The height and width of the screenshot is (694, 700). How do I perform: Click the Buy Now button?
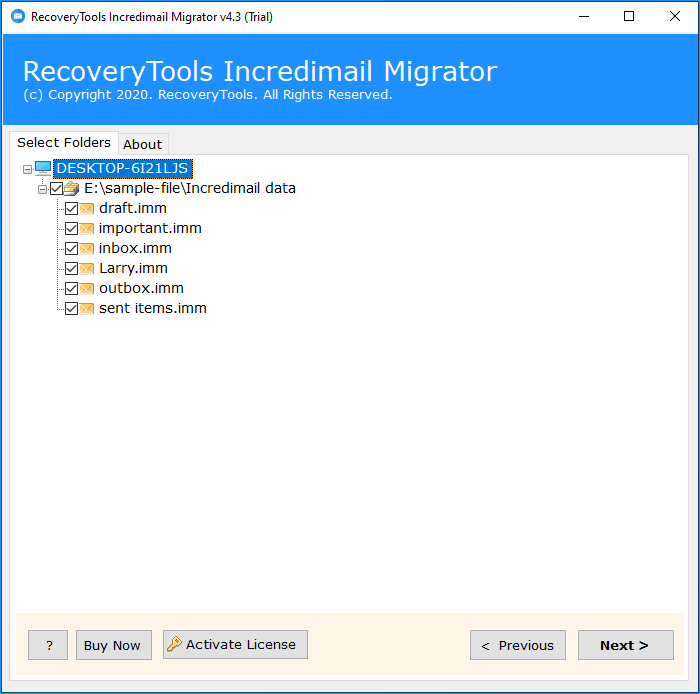[x=114, y=645]
